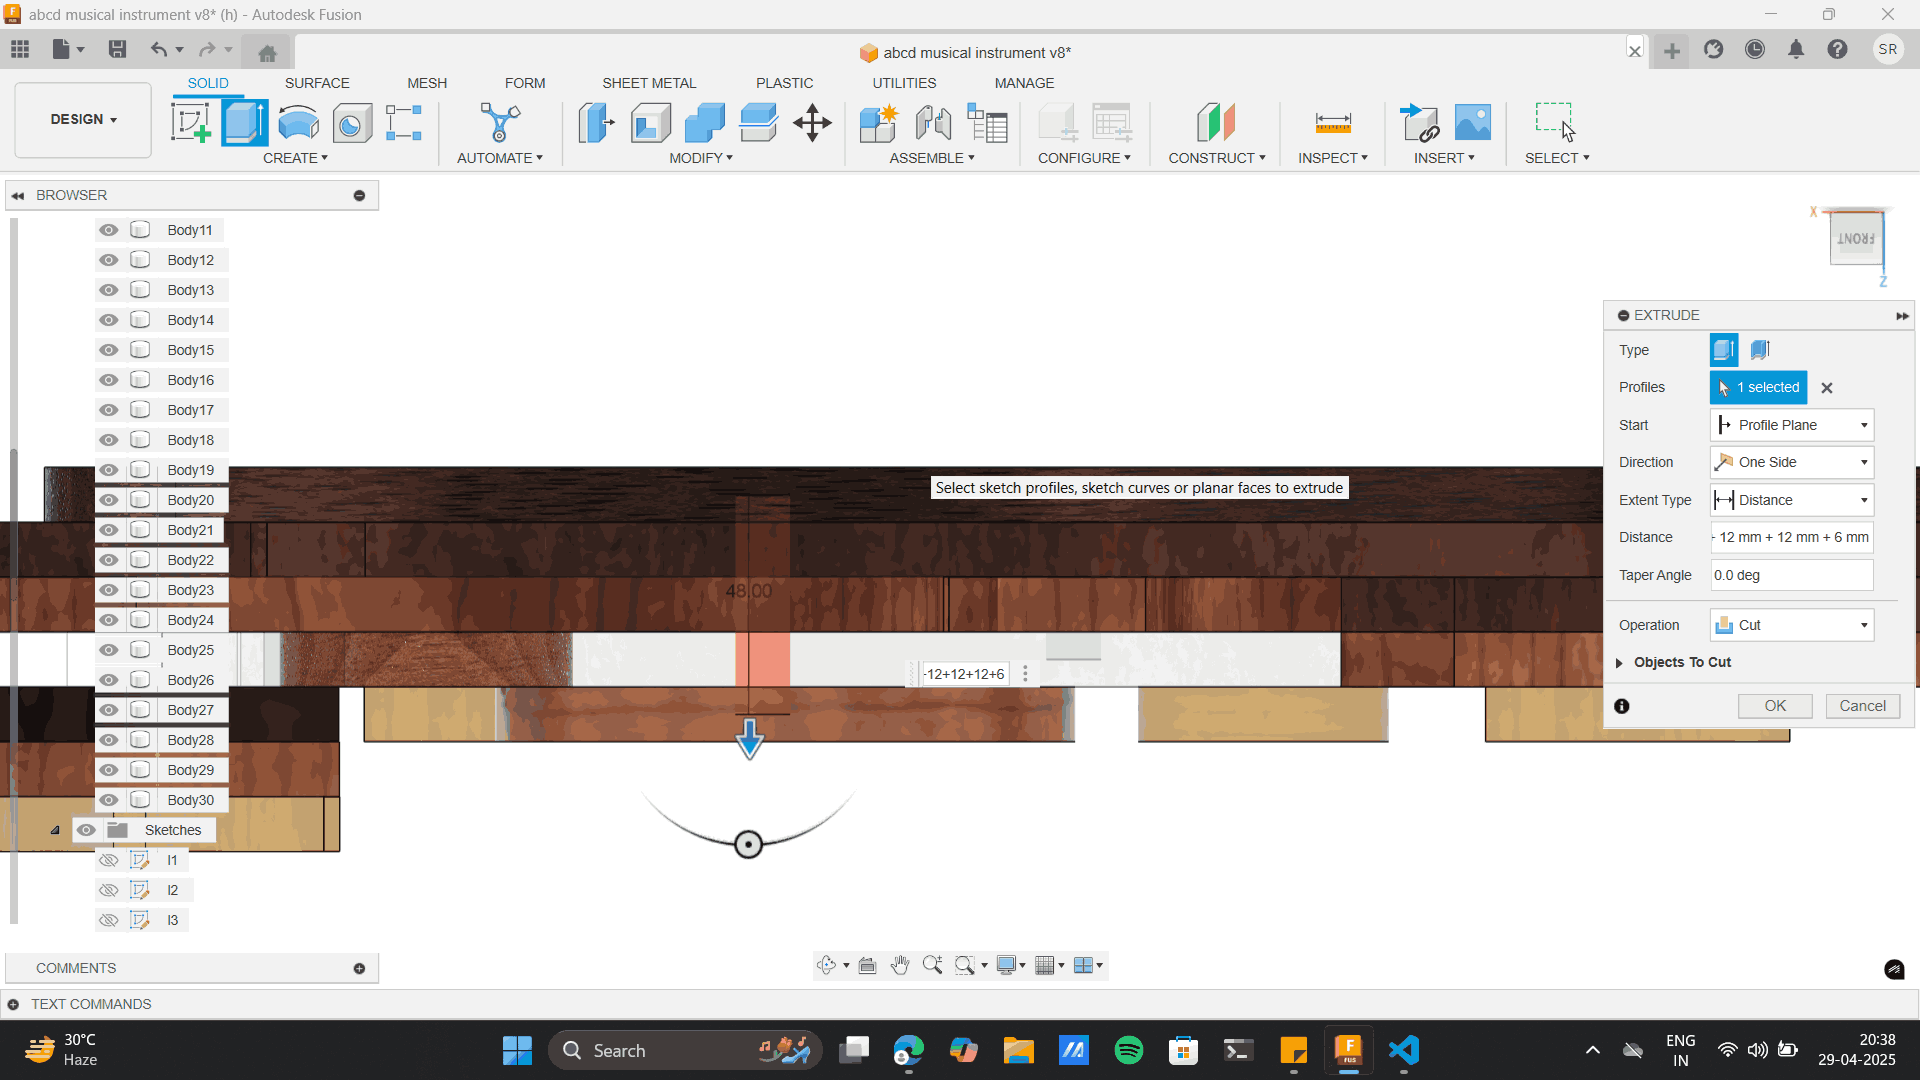Screen dimensions: 1920x1080
Task: Open the Design workspace dropdown
Action: click(83, 119)
